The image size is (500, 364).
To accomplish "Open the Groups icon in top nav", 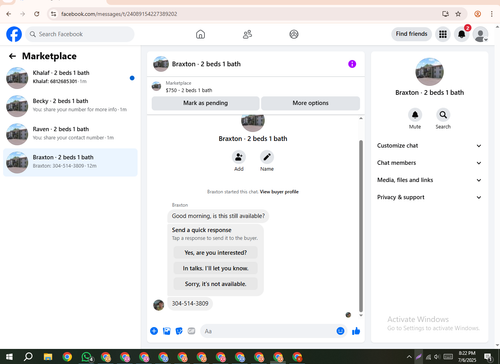I will [x=294, y=34].
